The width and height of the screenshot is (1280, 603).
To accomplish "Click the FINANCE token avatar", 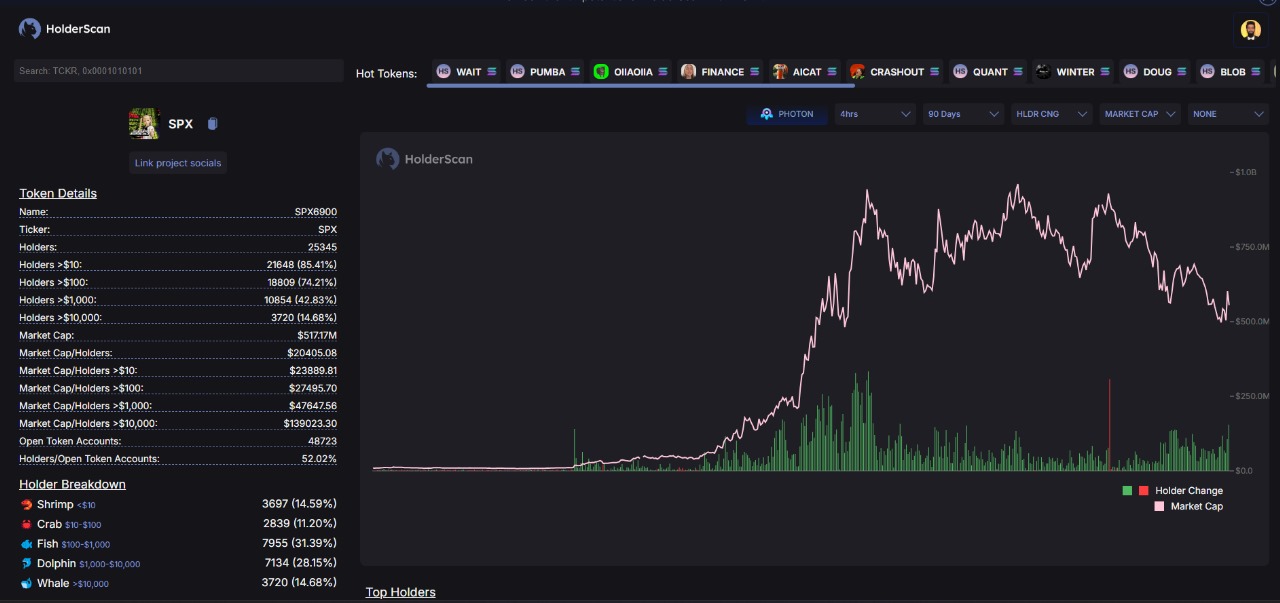I will (x=688, y=72).
